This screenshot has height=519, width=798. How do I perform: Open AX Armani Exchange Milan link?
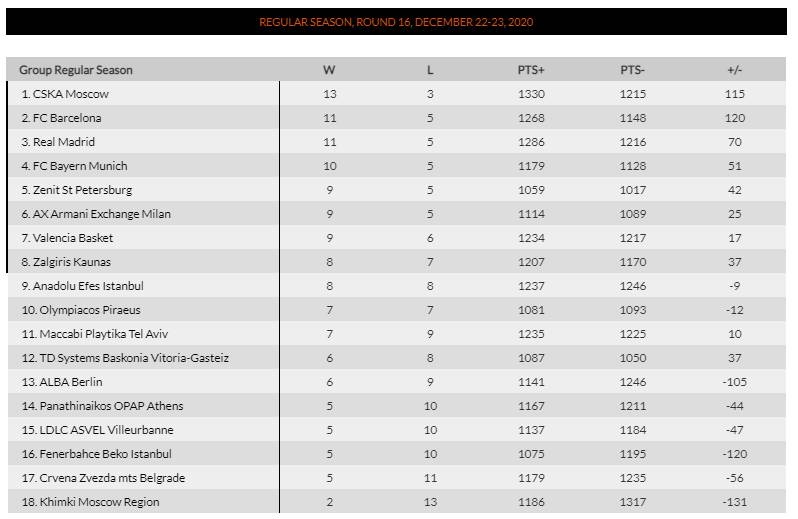point(101,214)
